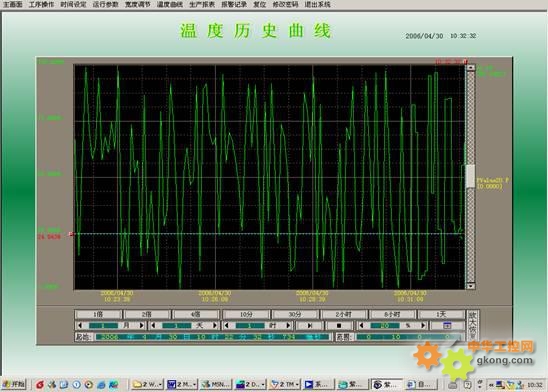Click the second quick launch icon

tap(52, 385)
